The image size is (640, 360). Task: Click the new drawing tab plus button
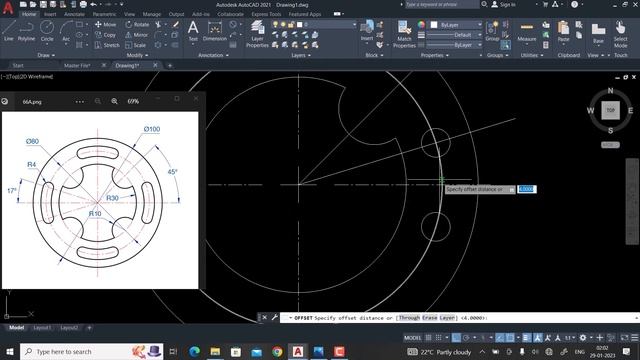[170, 65]
